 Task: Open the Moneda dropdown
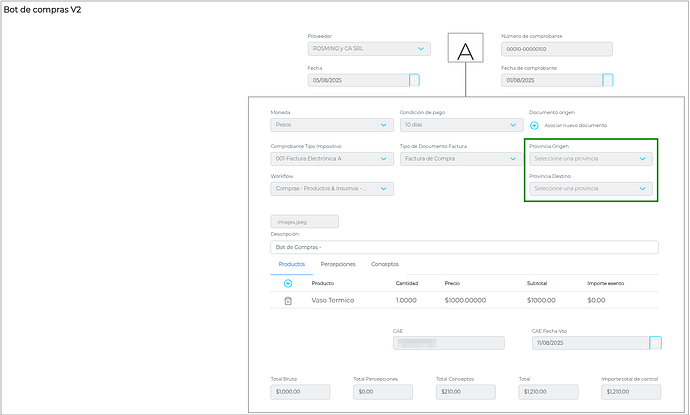click(x=384, y=126)
